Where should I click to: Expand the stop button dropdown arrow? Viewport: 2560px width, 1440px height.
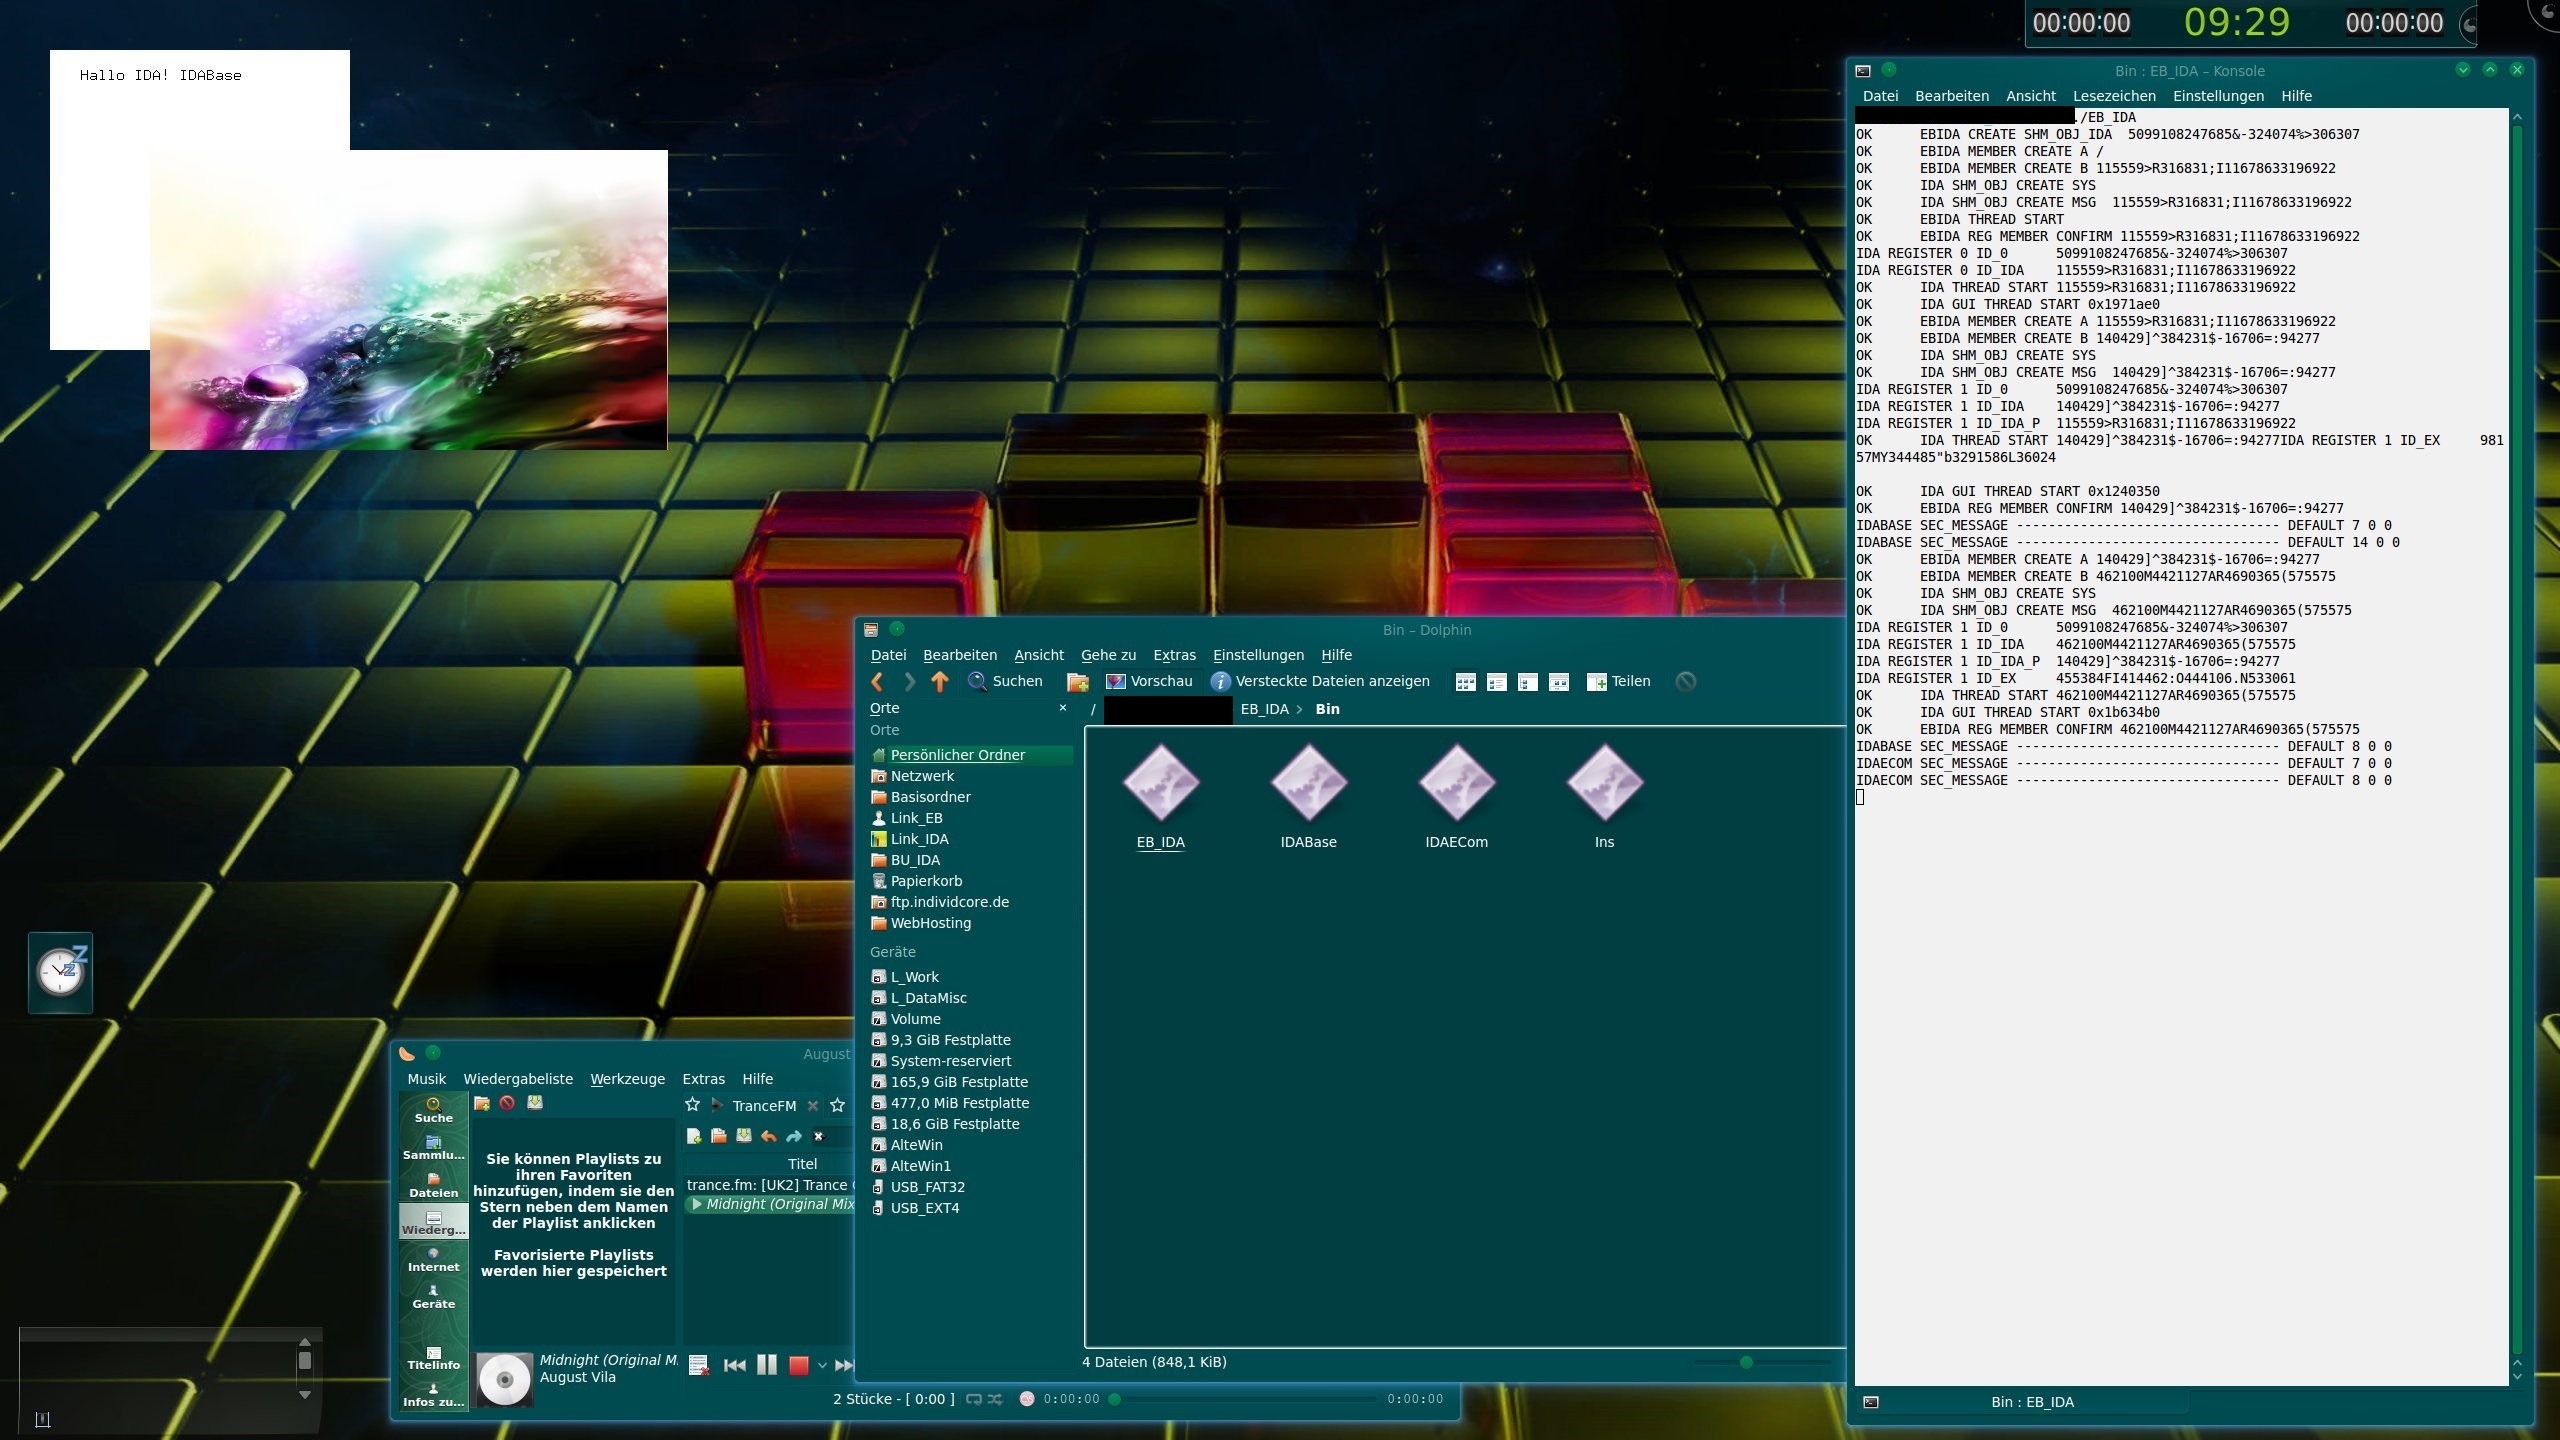point(822,1365)
